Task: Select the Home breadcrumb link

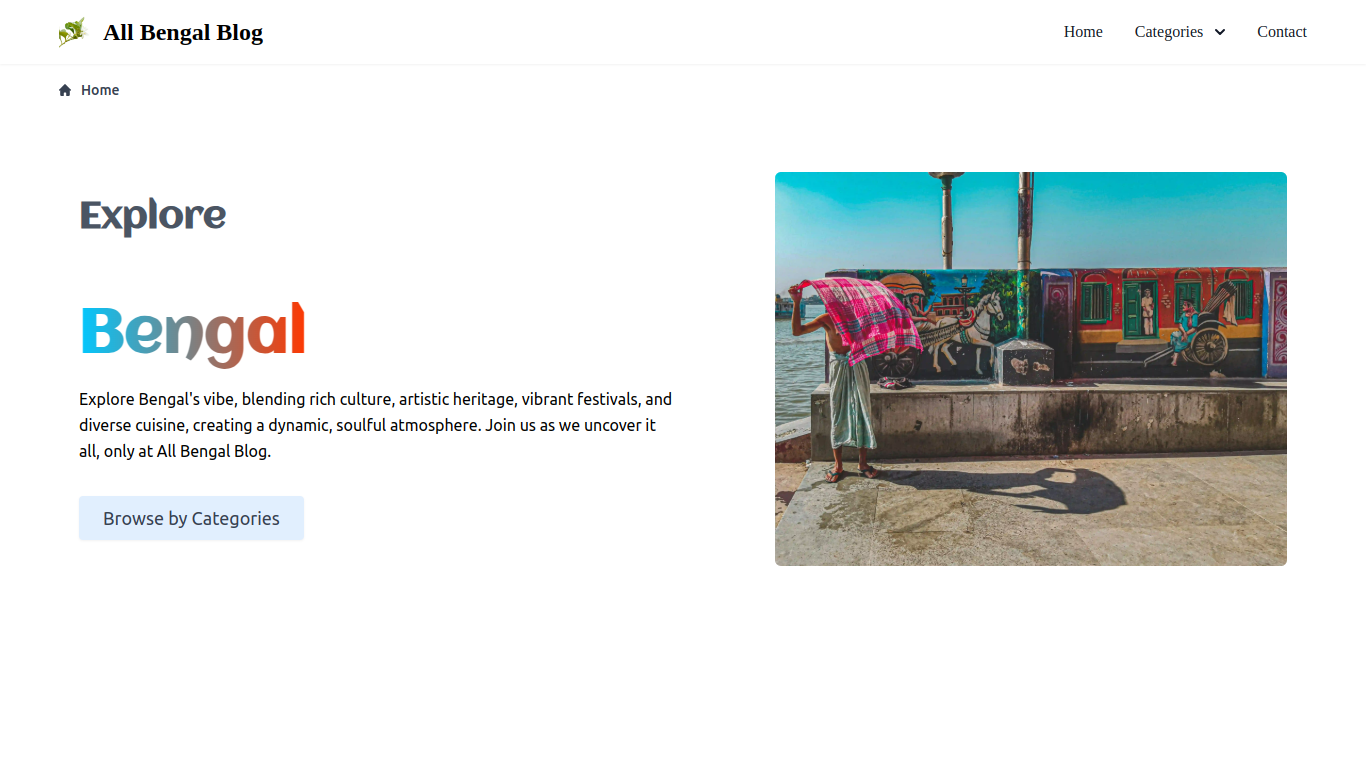Action: click(x=100, y=90)
